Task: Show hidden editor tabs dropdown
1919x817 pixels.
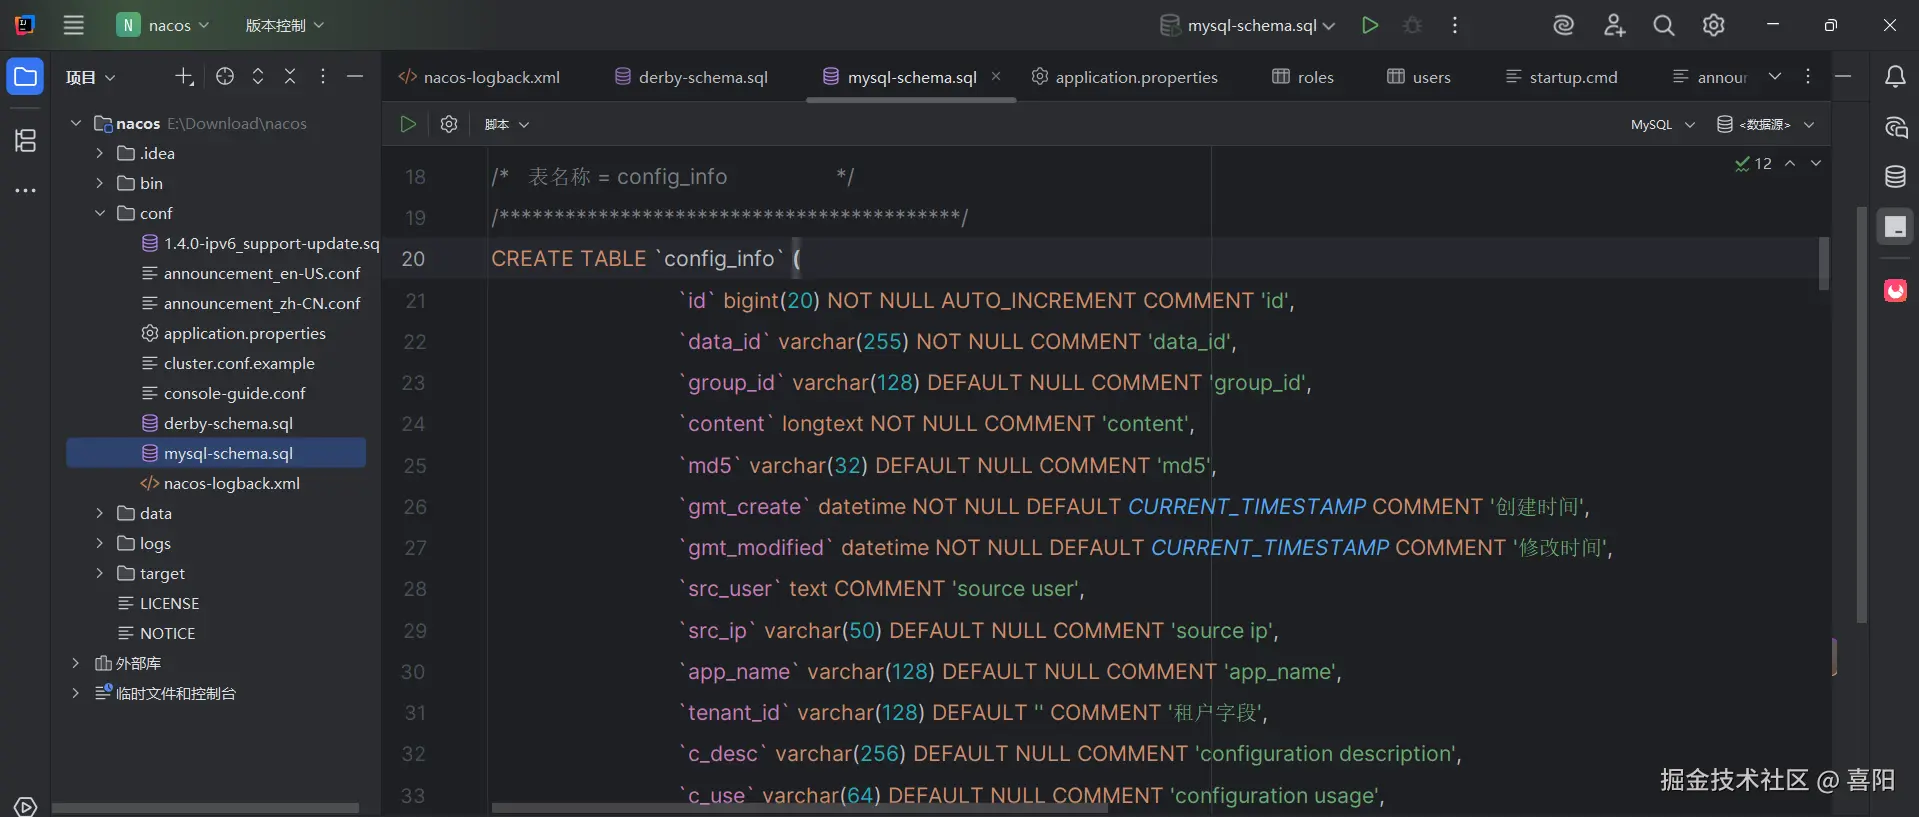Action: (1775, 76)
